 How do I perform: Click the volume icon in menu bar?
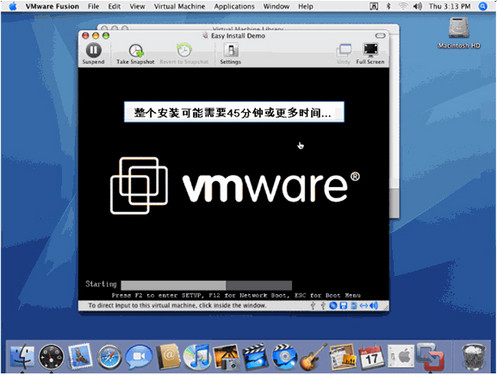click(x=418, y=6)
